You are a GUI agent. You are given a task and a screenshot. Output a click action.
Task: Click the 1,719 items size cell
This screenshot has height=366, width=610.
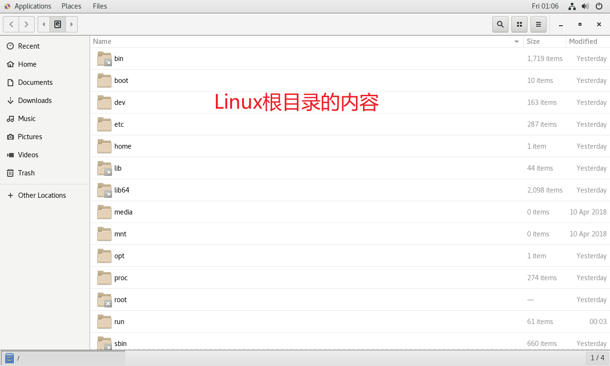tap(545, 59)
